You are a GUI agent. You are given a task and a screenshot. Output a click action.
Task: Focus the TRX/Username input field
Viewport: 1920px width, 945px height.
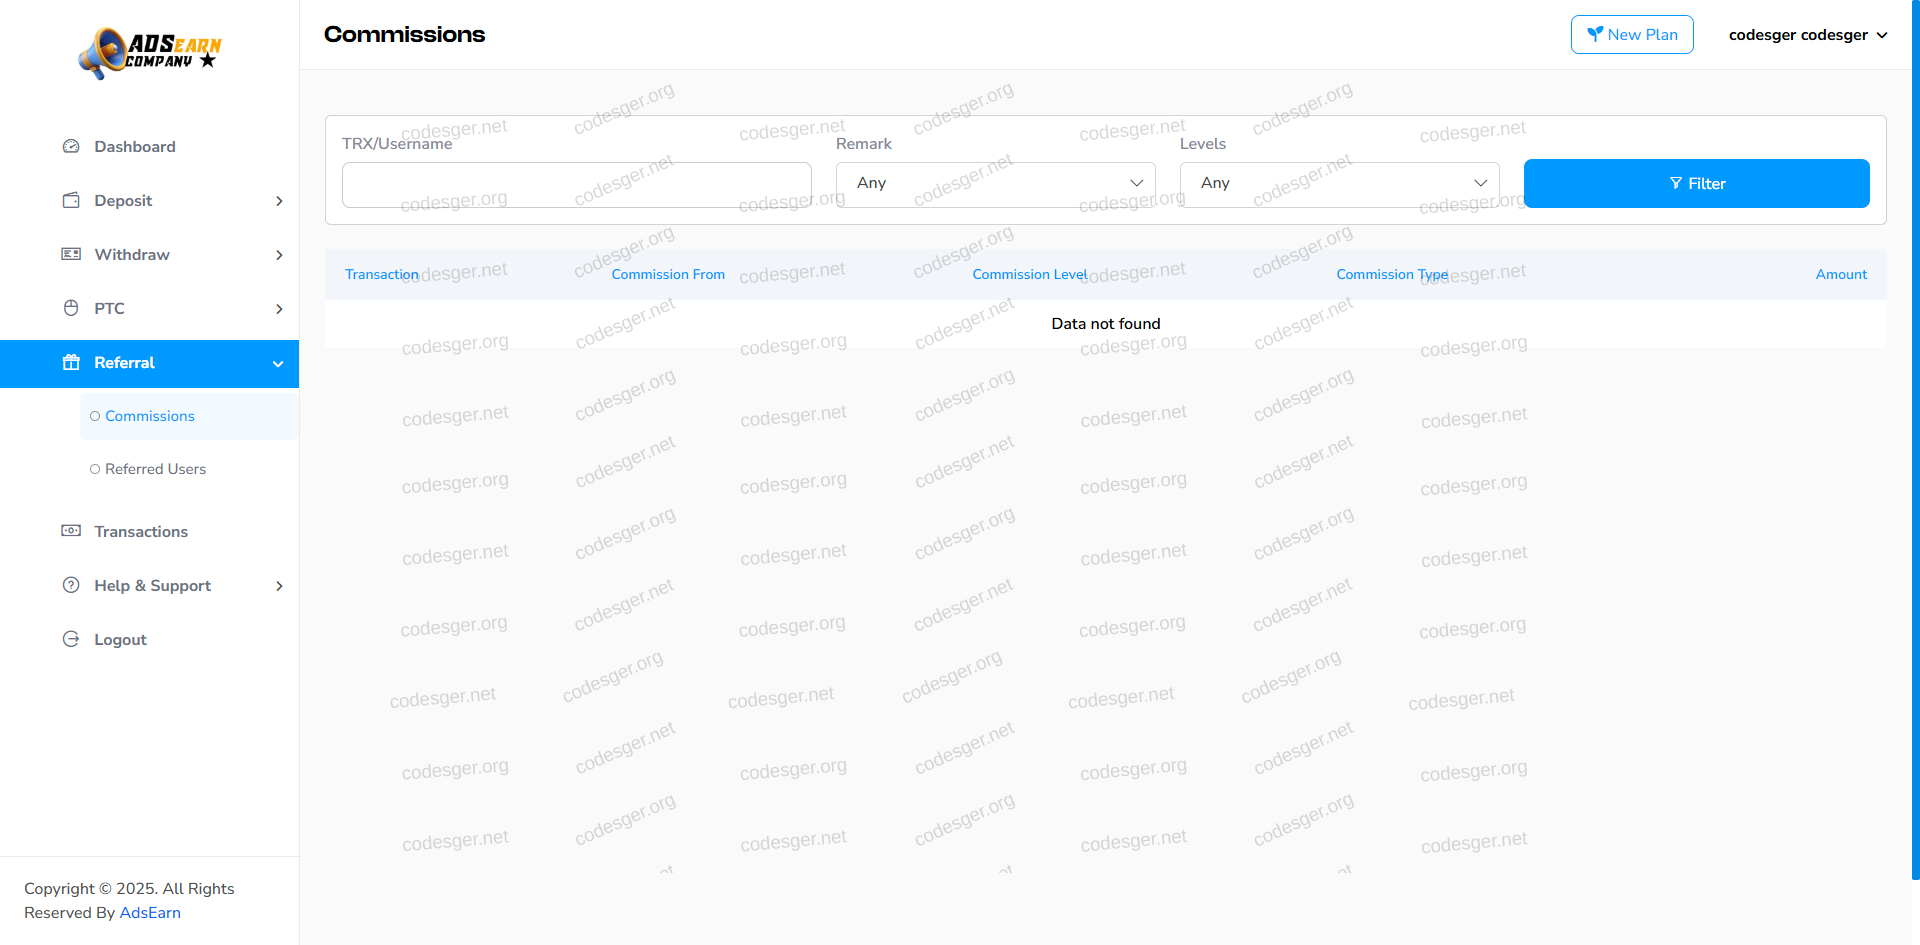point(576,185)
